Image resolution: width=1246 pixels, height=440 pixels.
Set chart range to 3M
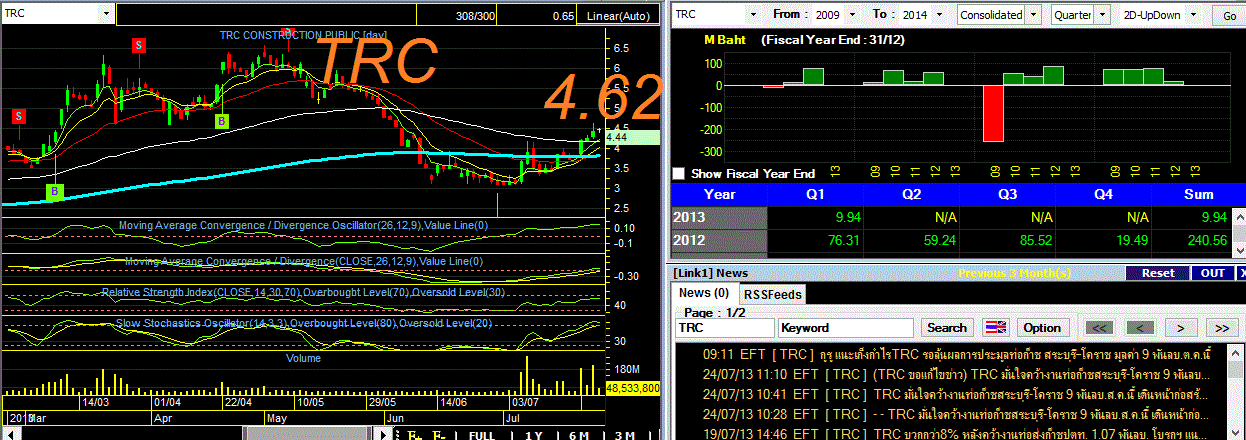click(624, 435)
